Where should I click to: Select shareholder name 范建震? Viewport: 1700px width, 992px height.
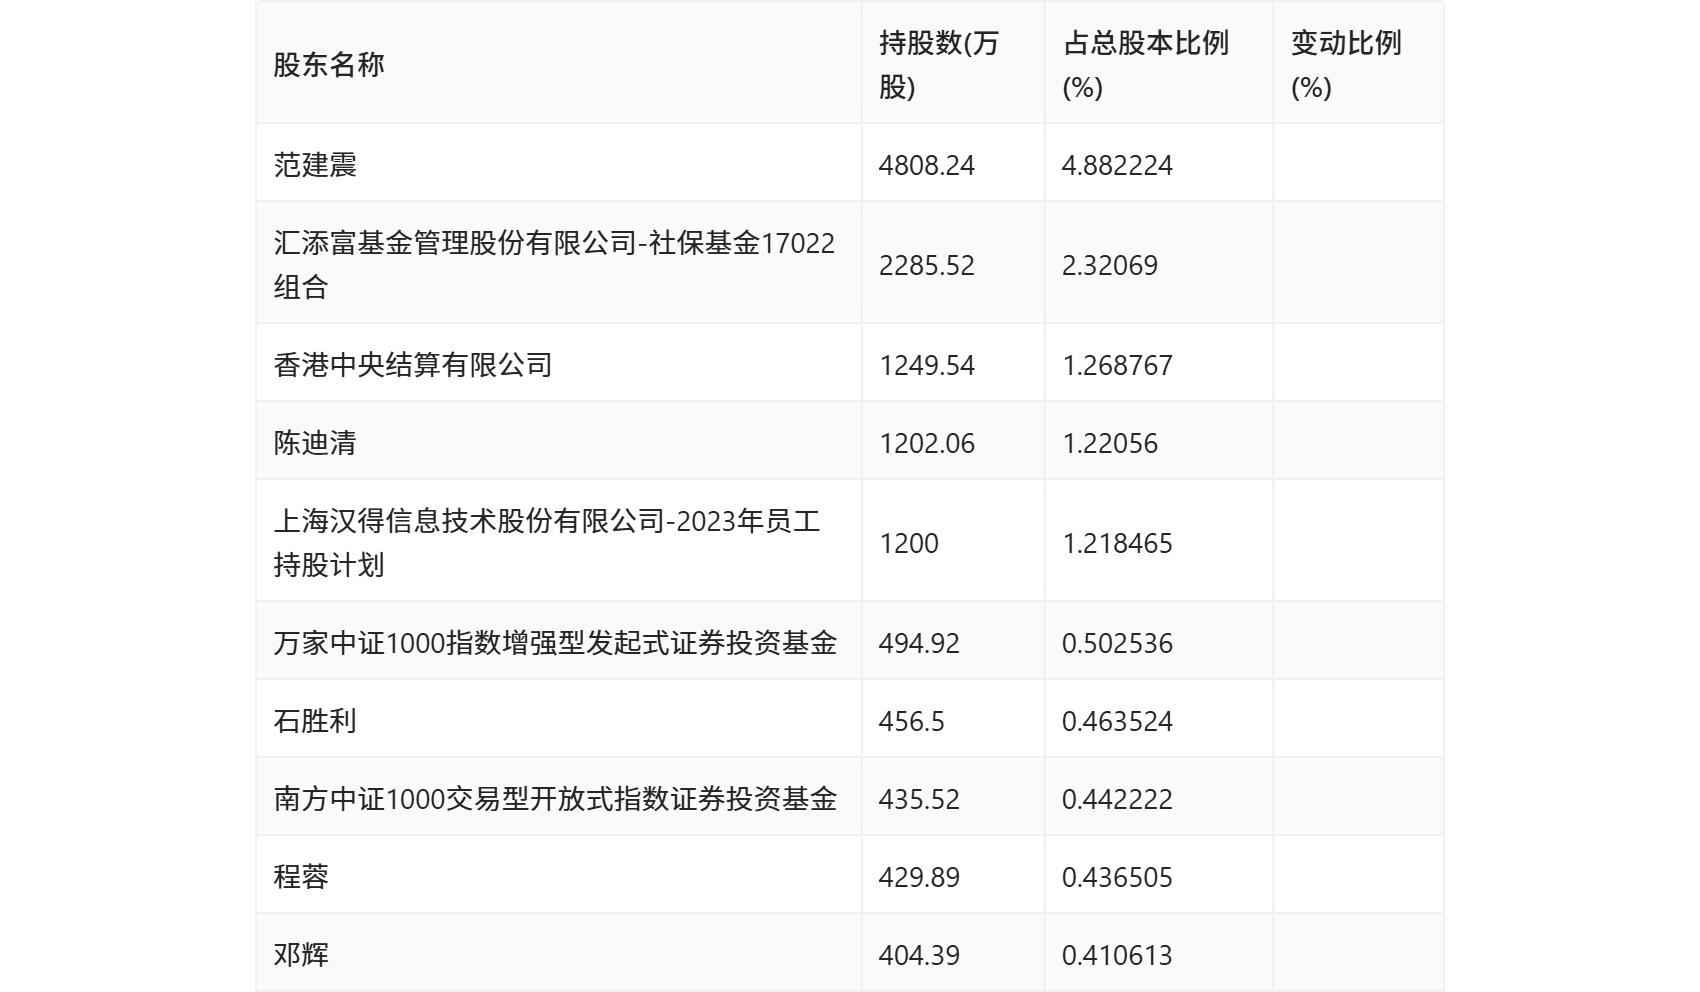click(x=315, y=165)
